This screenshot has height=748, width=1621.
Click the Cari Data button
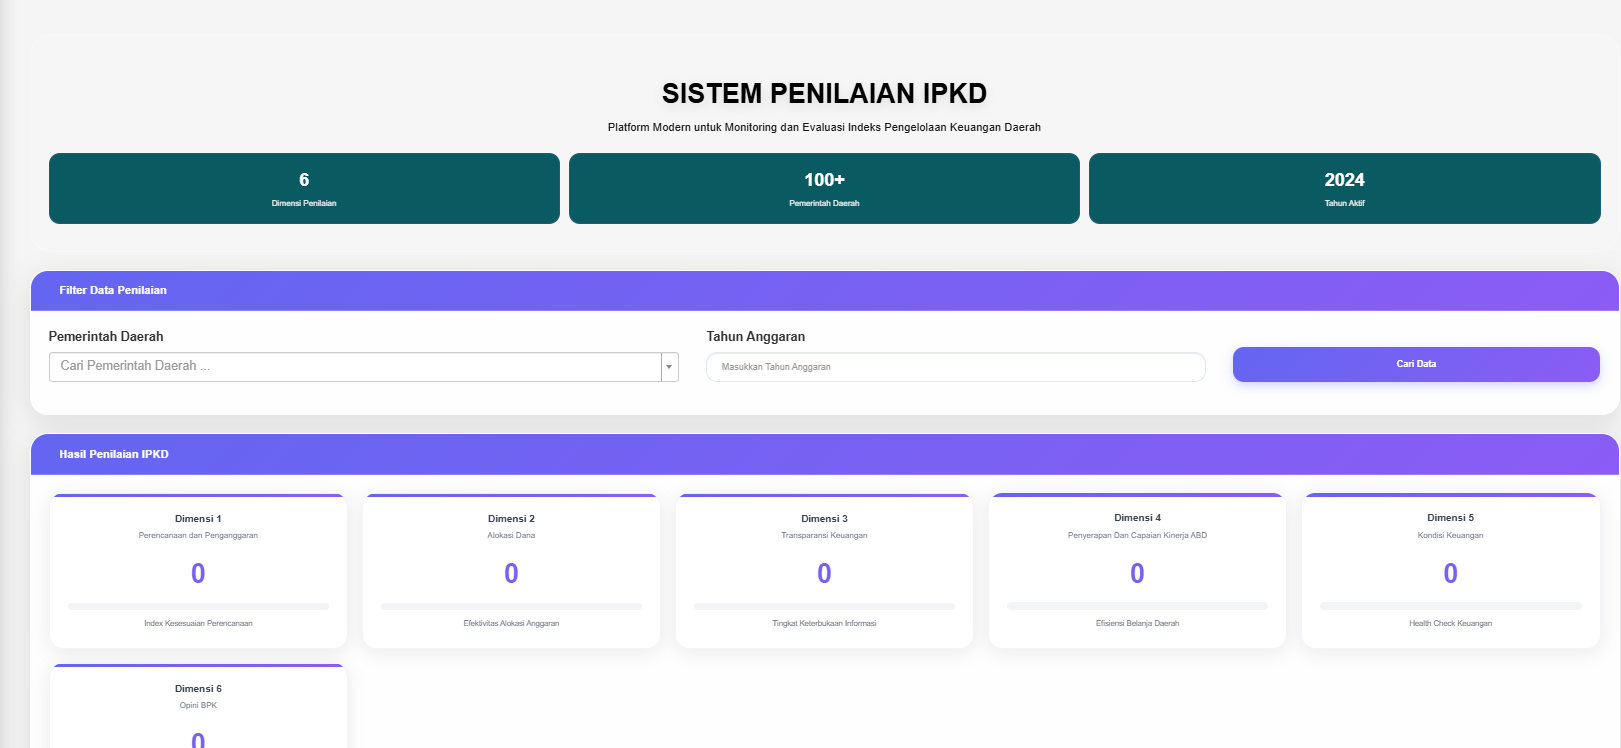click(x=1416, y=364)
